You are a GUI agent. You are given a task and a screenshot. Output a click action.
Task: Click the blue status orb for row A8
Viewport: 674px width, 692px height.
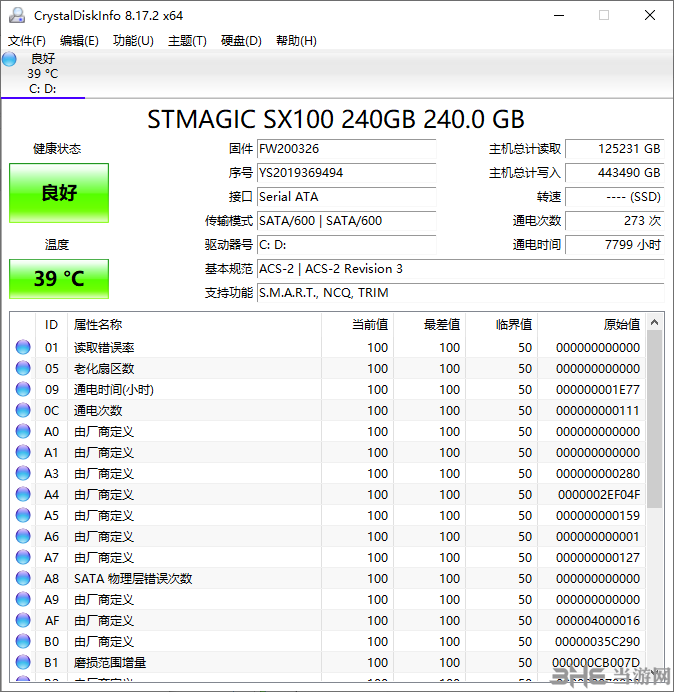pos(23,578)
